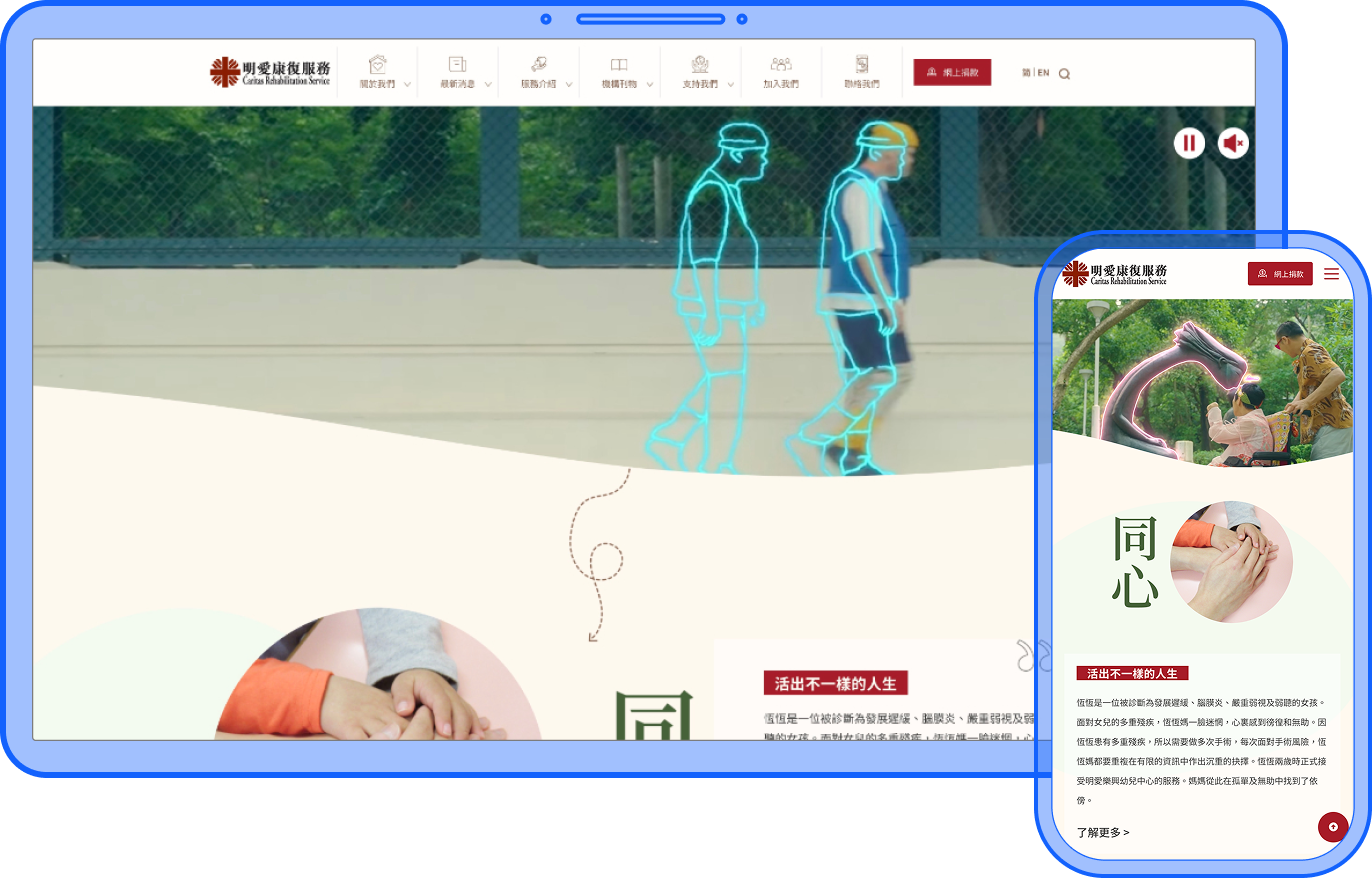Expand the 關於我們 dropdown chevron
Viewport: 1372px width, 878px height.
pos(407,85)
